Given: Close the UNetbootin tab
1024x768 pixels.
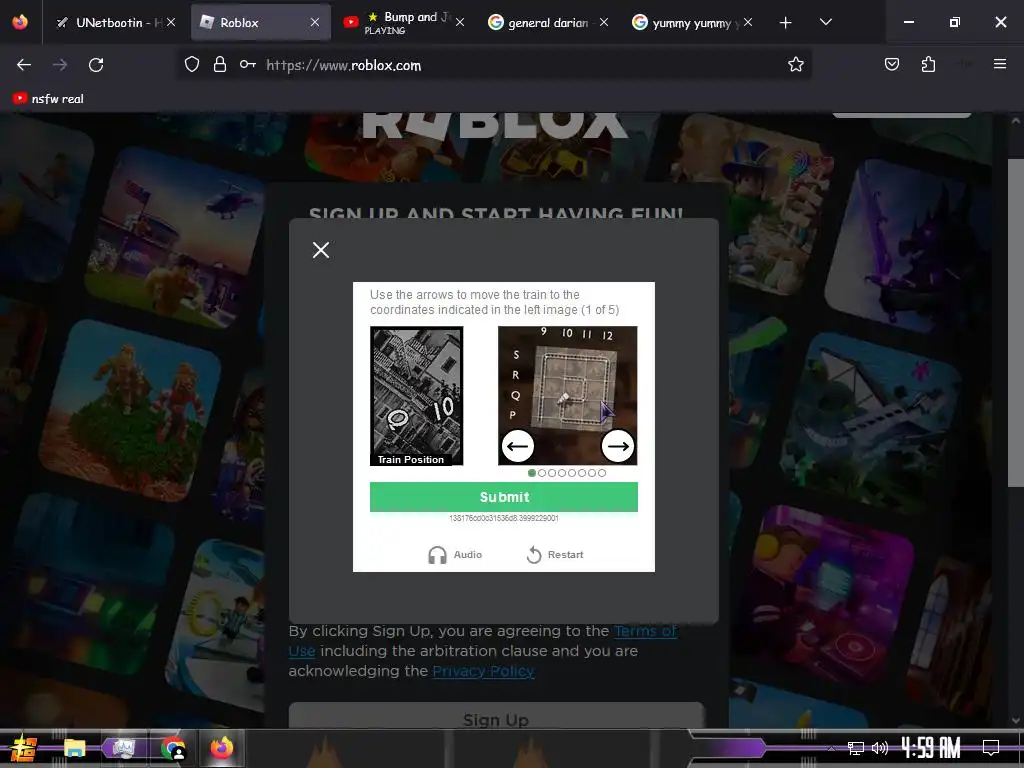Looking at the screenshot, I should [171, 22].
